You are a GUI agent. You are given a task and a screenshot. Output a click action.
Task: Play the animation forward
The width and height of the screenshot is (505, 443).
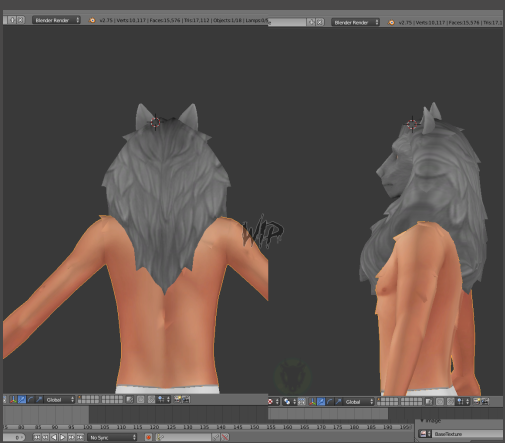pyautogui.click(x=62, y=437)
